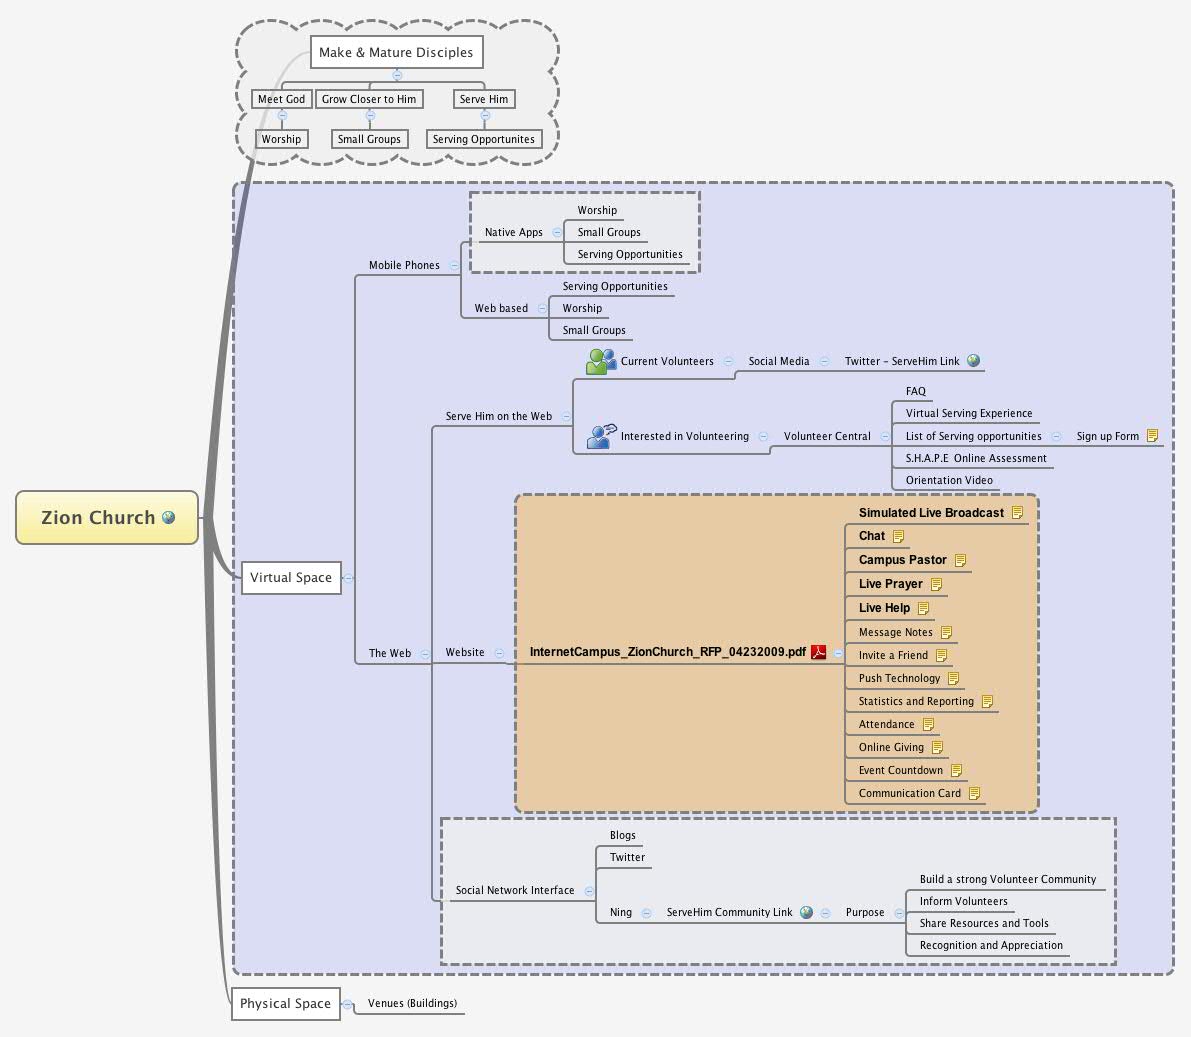Select the Zion Church root topic

pyautogui.click(x=100, y=517)
